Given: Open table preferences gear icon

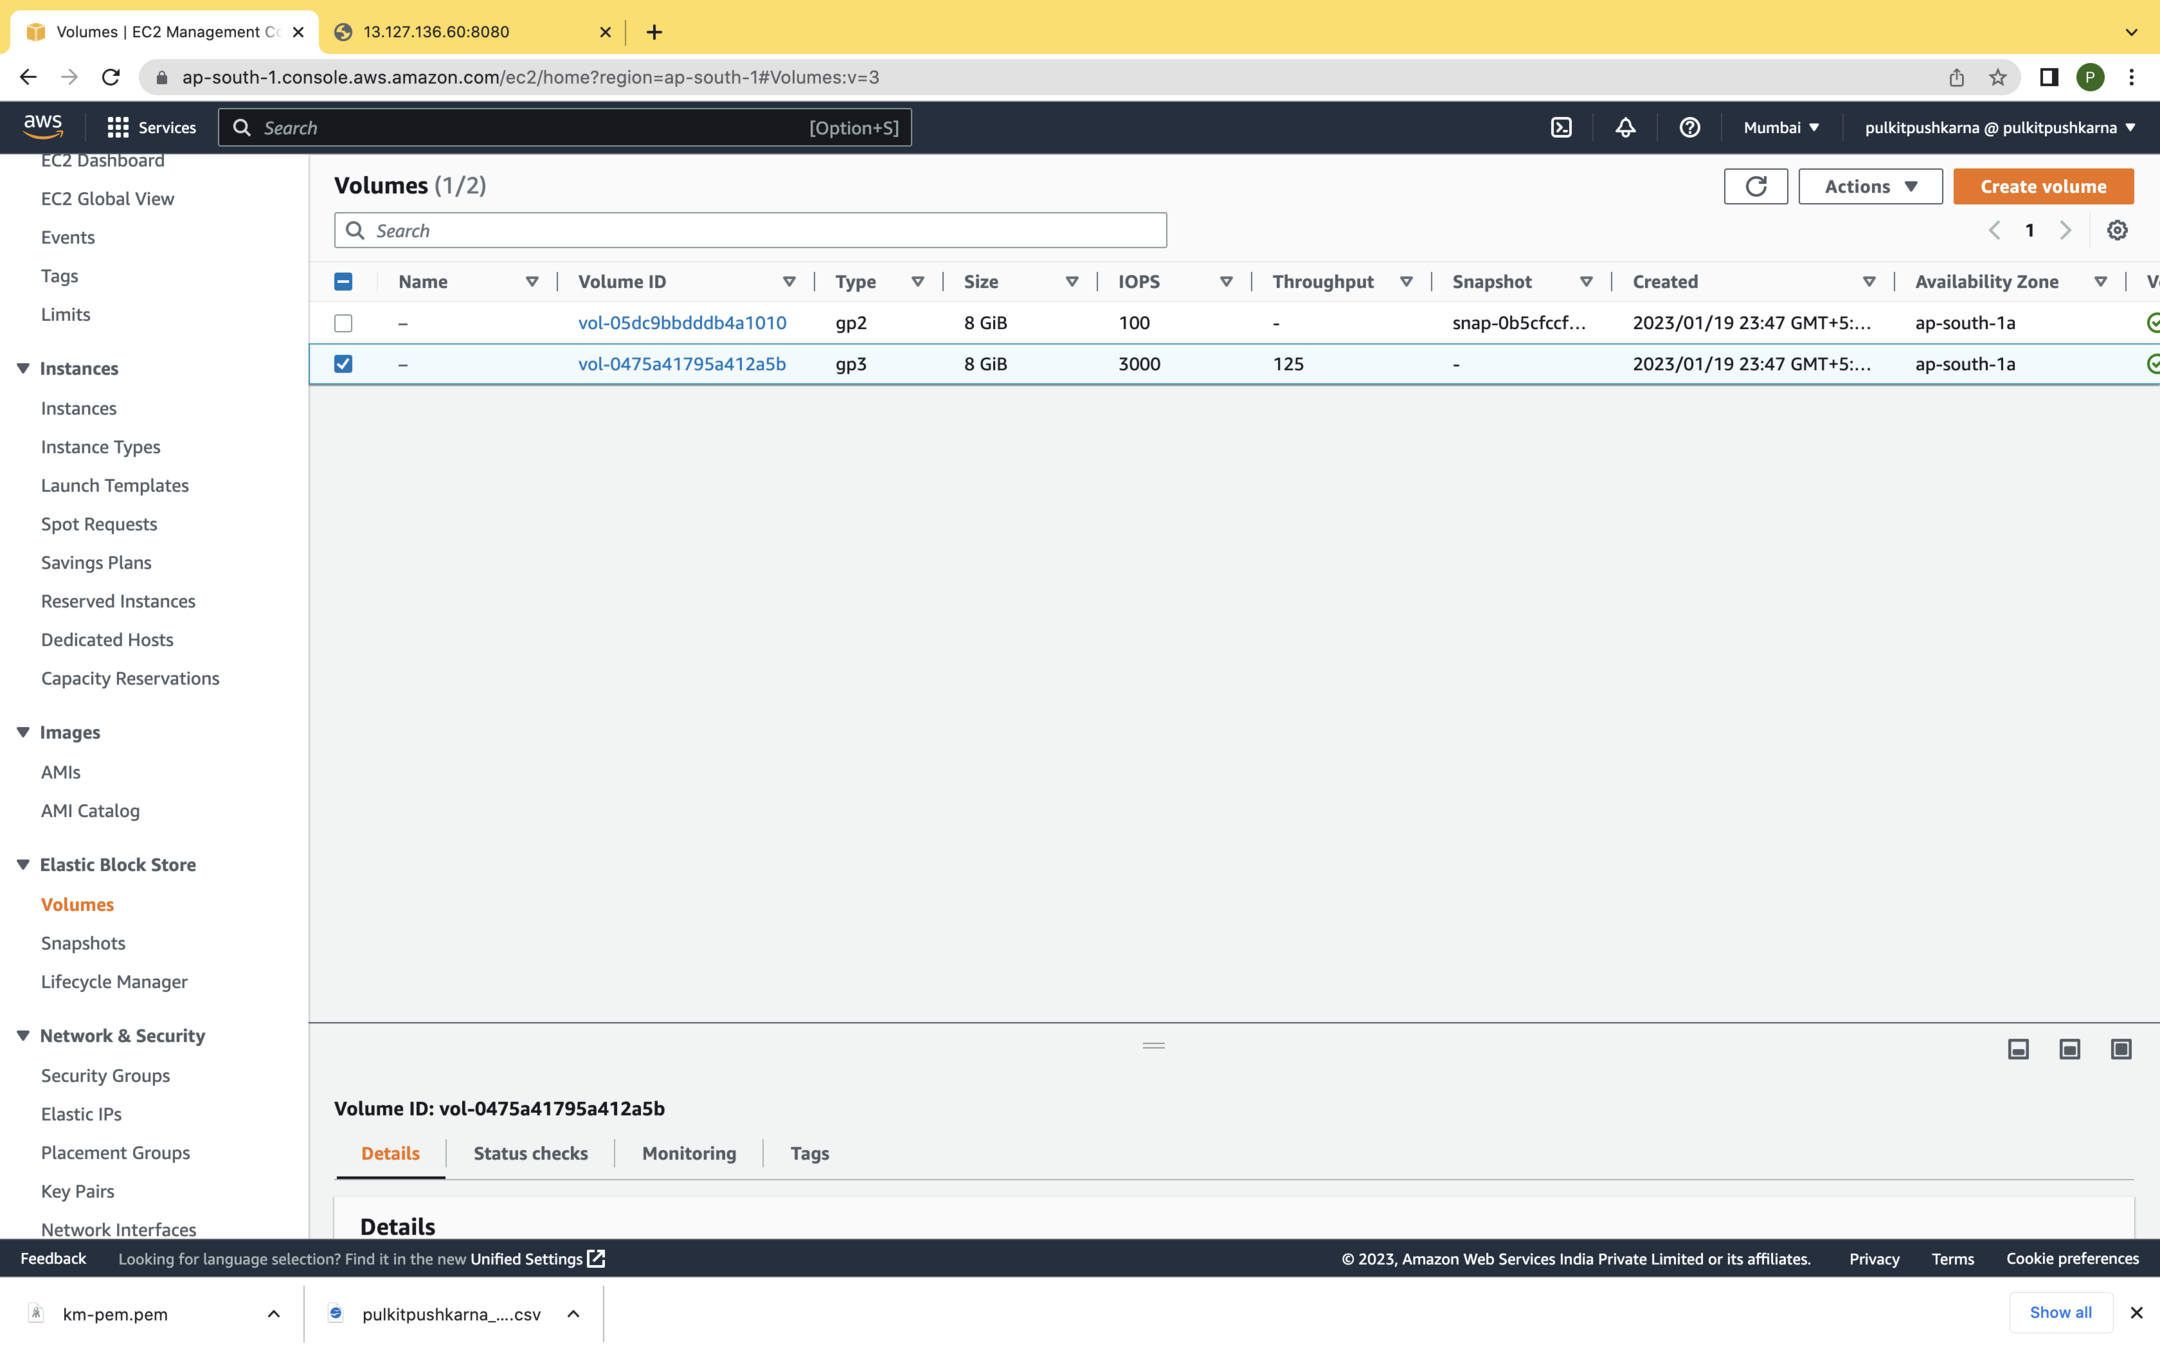Looking at the screenshot, I should click(2117, 230).
